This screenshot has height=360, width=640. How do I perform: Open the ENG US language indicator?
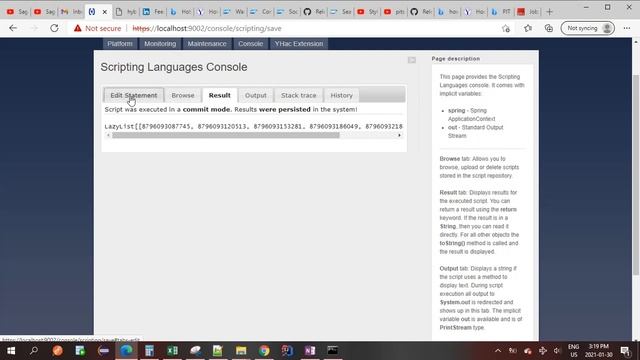click(573, 351)
